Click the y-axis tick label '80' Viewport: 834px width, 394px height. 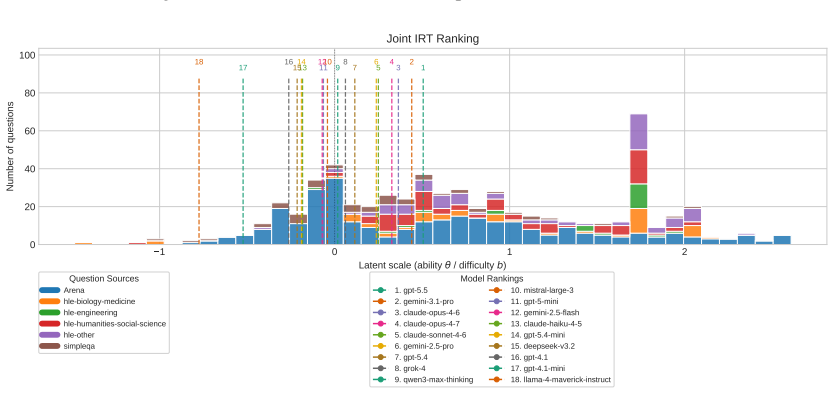click(30, 94)
